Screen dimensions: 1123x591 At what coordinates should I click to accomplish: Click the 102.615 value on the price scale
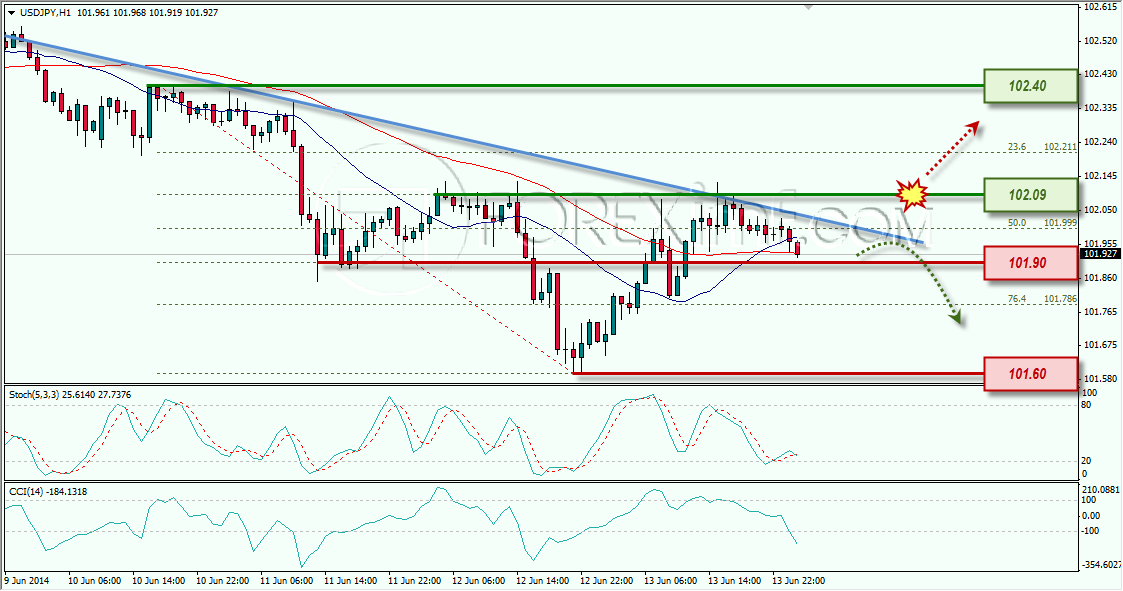[1101, 6]
